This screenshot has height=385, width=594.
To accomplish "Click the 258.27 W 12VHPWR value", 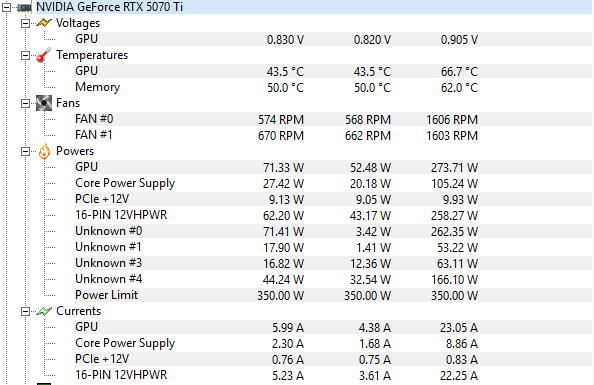I will (455, 215).
